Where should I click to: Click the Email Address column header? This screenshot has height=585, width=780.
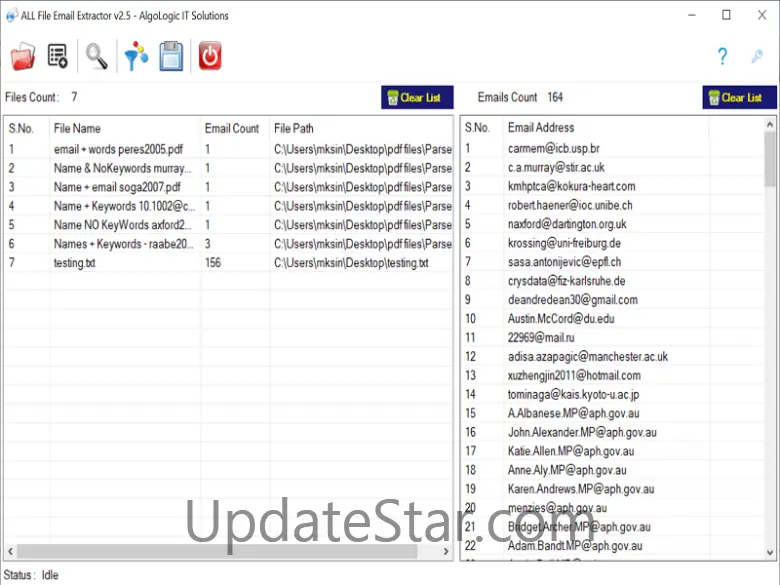click(x=541, y=128)
